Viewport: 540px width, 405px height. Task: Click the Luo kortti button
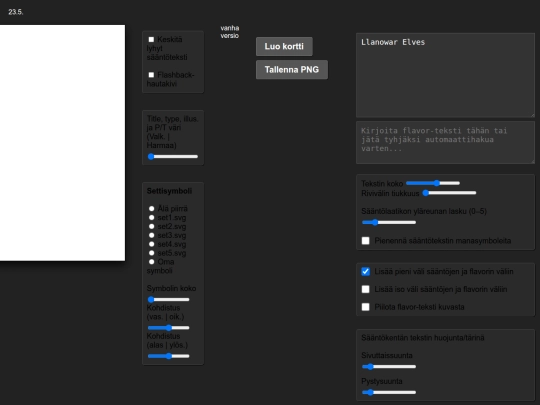coord(284,46)
